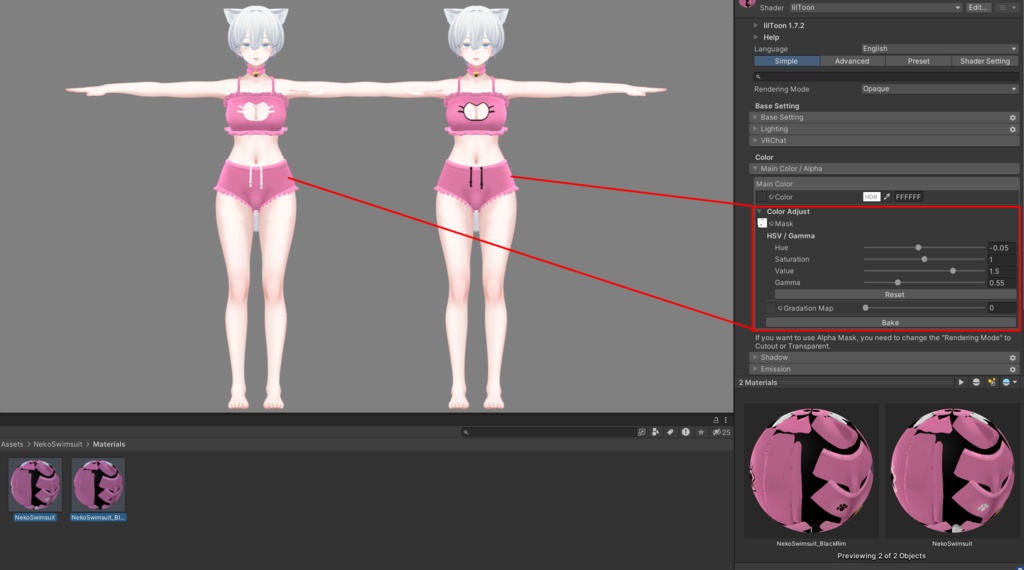Select the NekoSwimsuit material asset
The width and height of the screenshot is (1024, 570).
(35, 490)
